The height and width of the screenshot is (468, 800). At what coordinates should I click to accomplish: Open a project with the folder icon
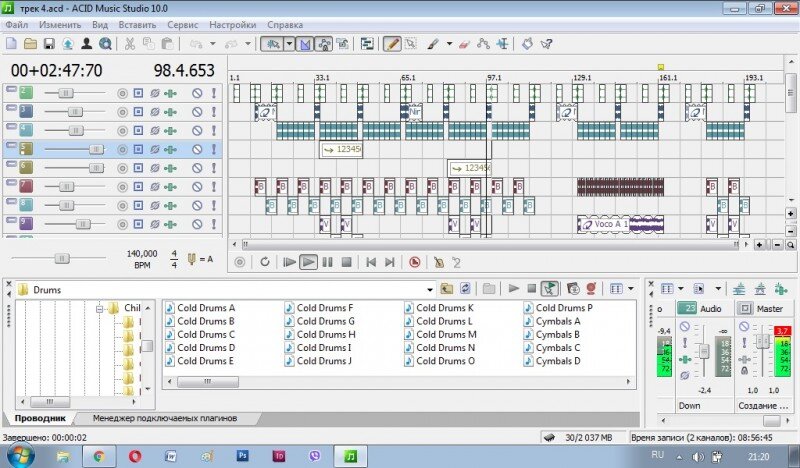click(x=30, y=44)
